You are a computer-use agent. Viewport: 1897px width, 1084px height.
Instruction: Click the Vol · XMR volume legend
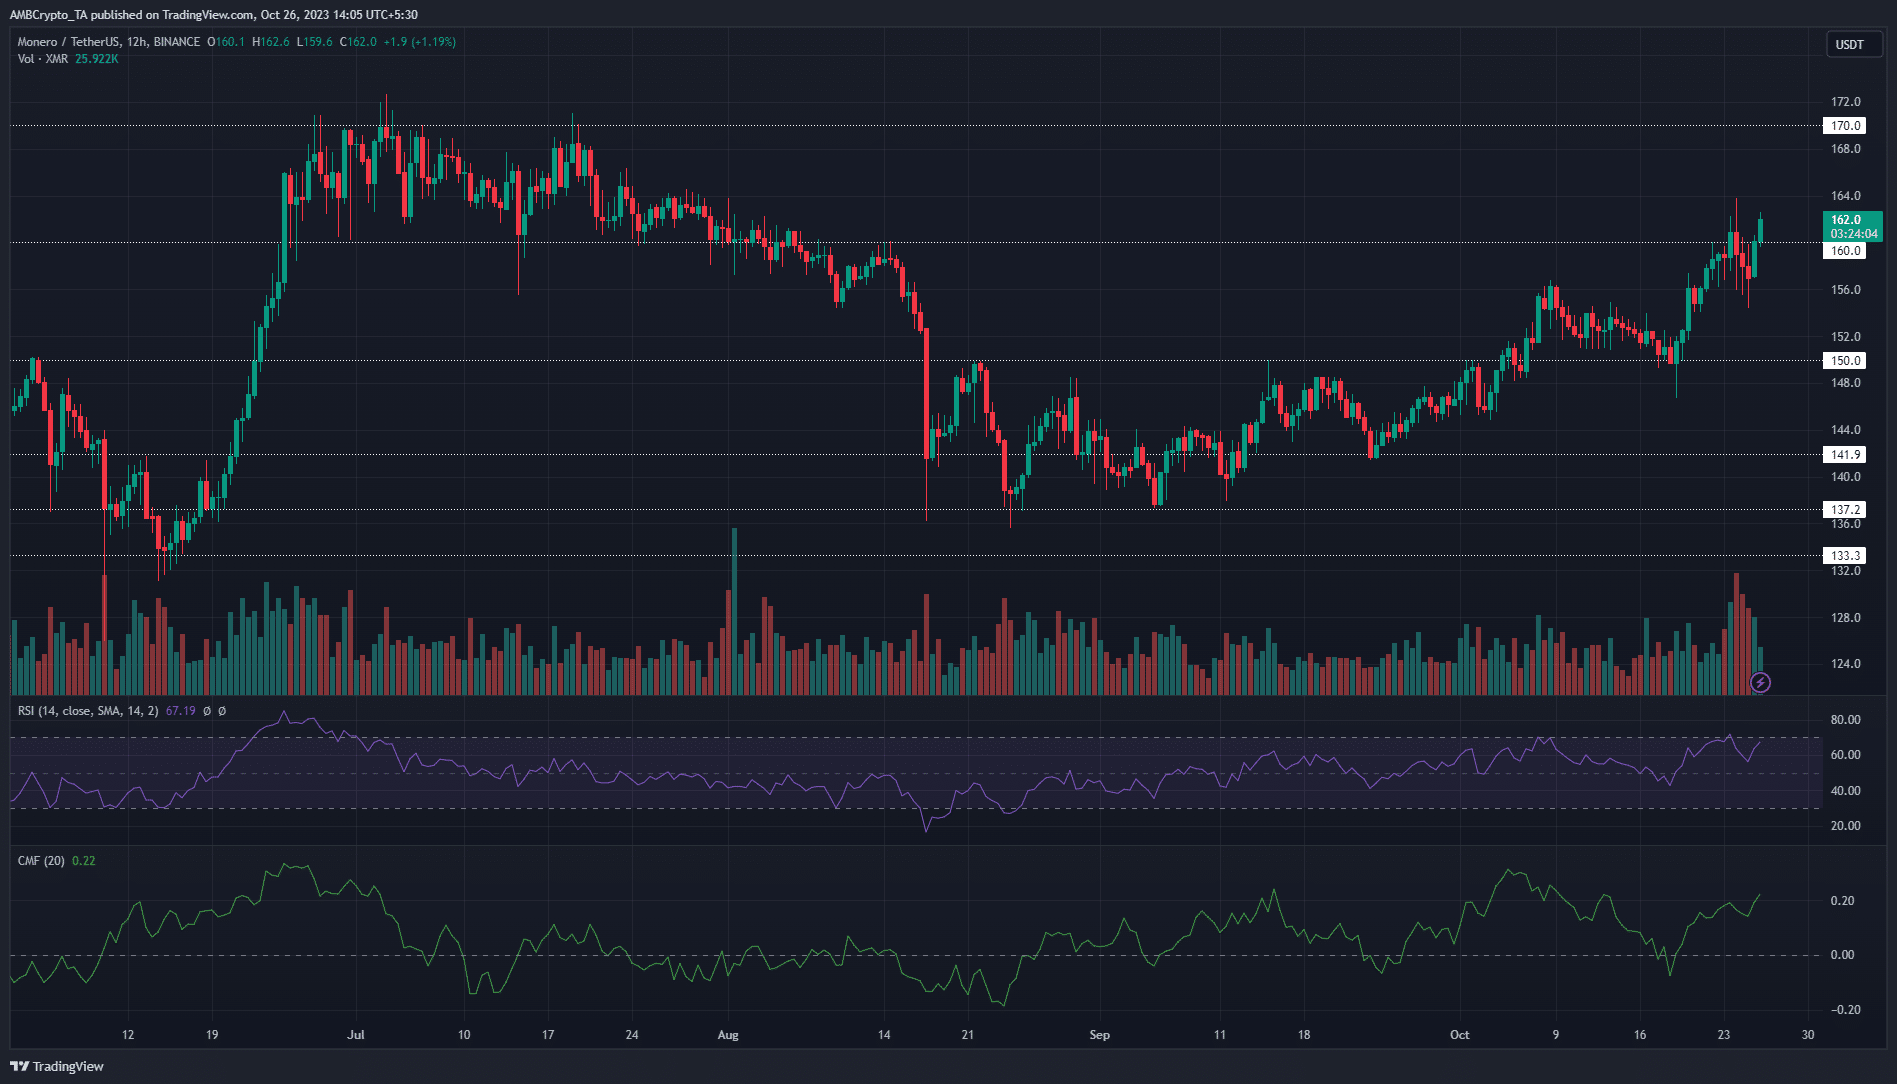point(43,59)
